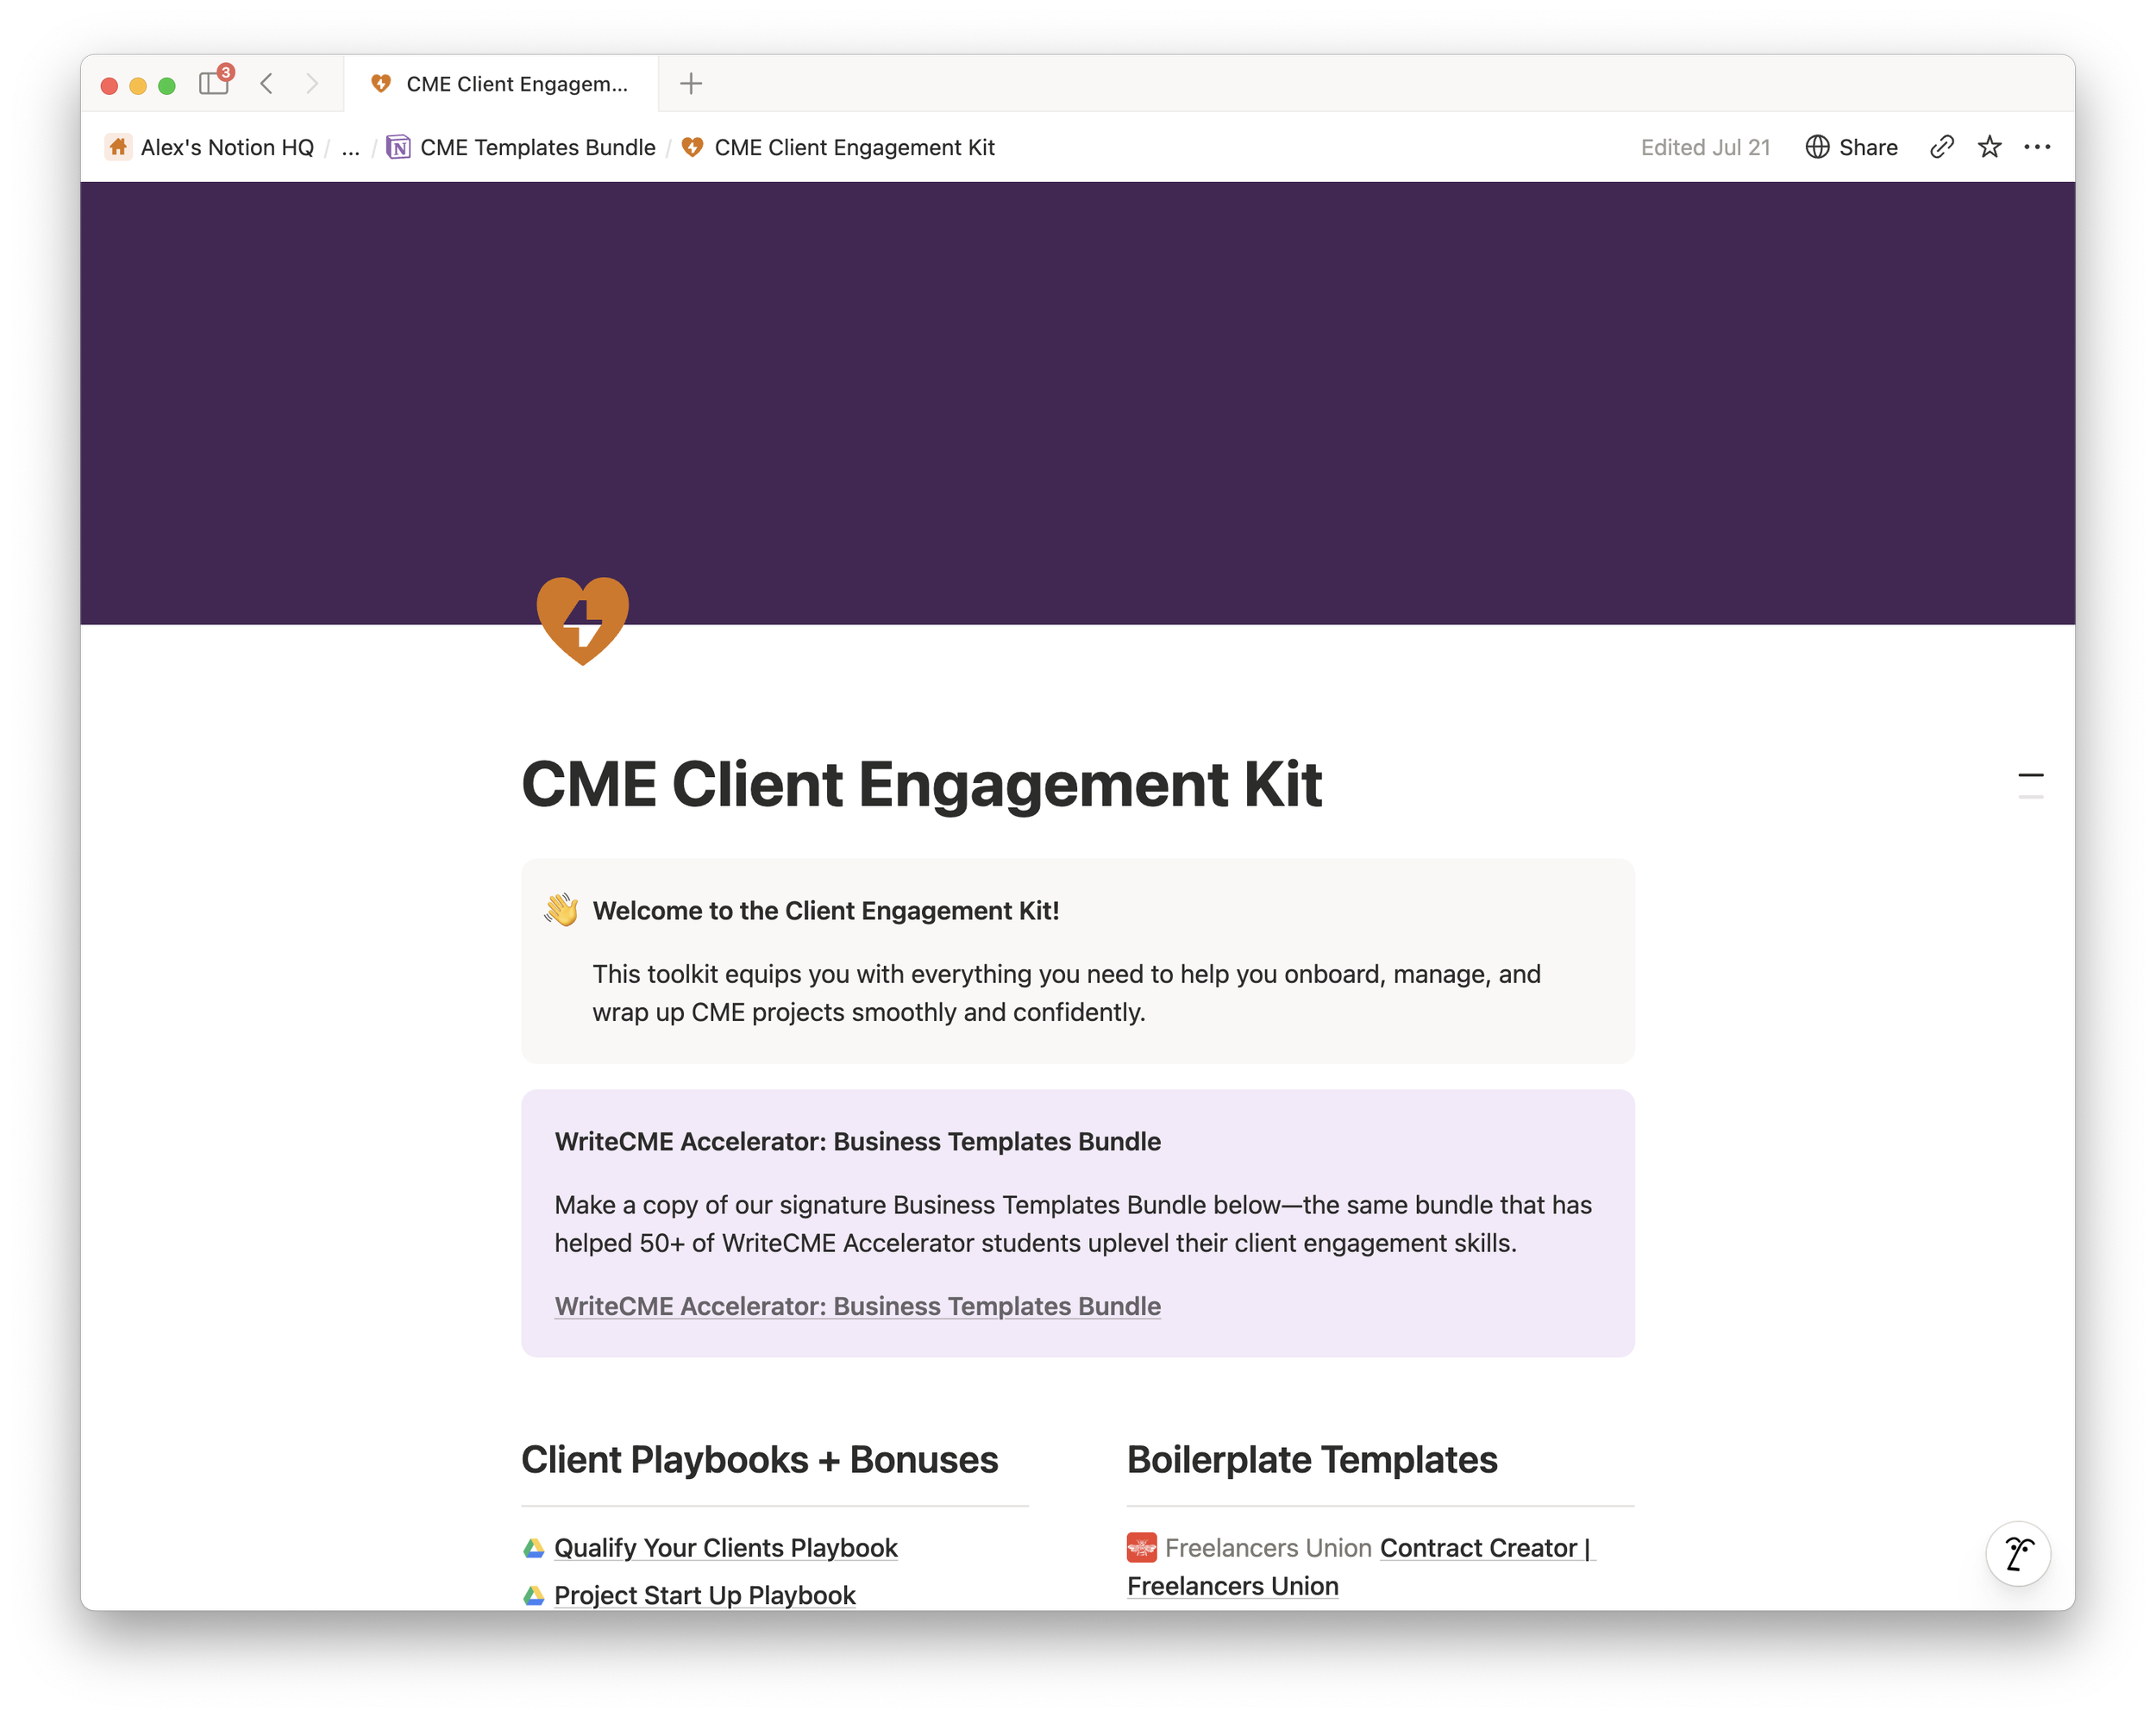This screenshot has height=1717, width=2156.
Task: Open the underlined WriteCME Accelerator bundle link
Action: [858, 1306]
